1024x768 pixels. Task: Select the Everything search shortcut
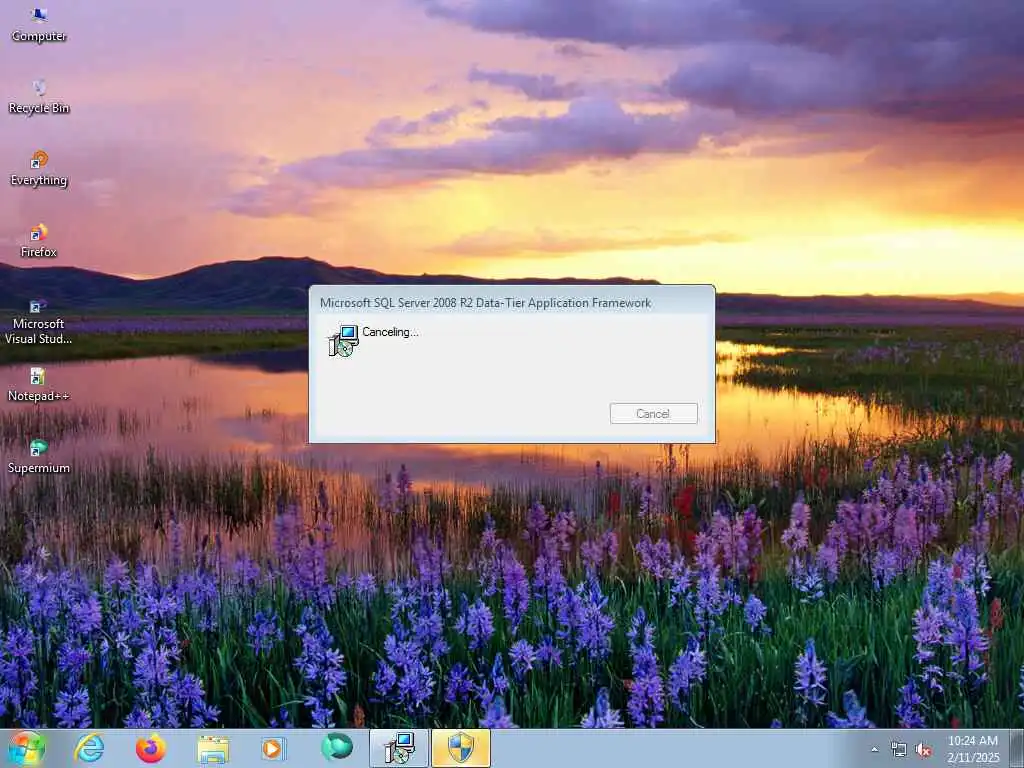(x=39, y=169)
